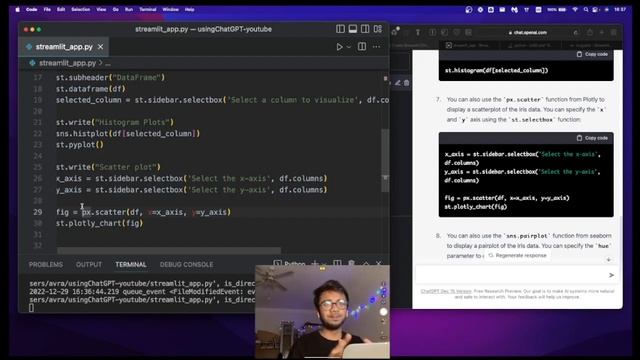640x360 pixels.
Task: Click line 22 sns.histplot code
Action: point(128,133)
